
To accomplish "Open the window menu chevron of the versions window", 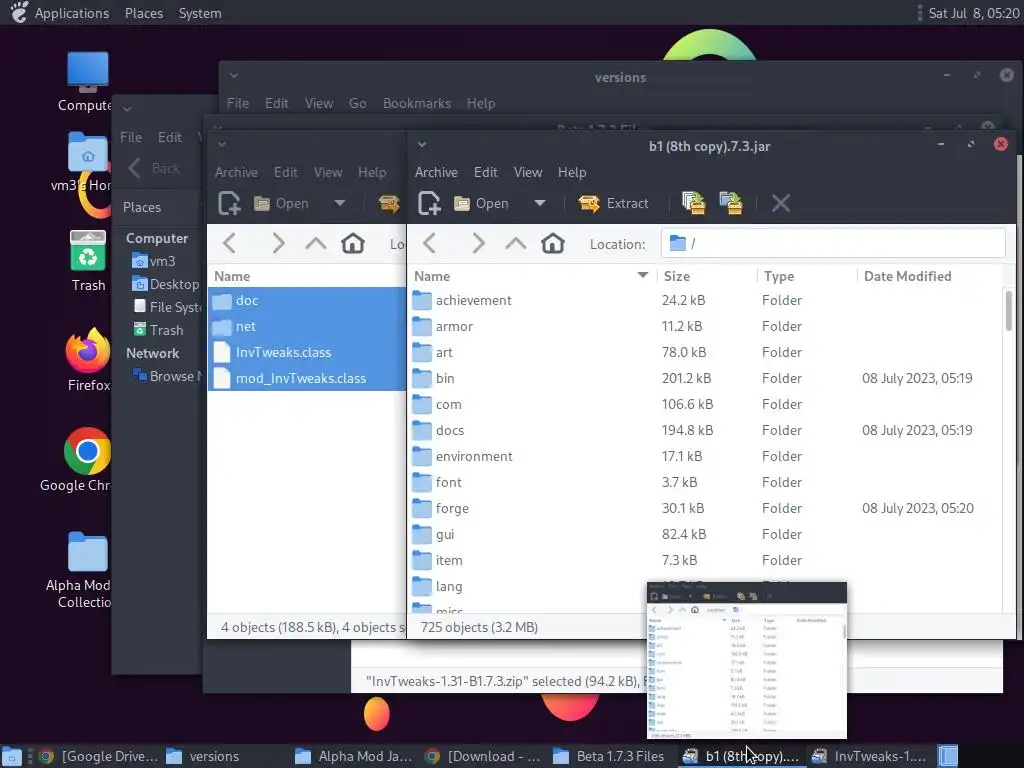I will coord(234,76).
